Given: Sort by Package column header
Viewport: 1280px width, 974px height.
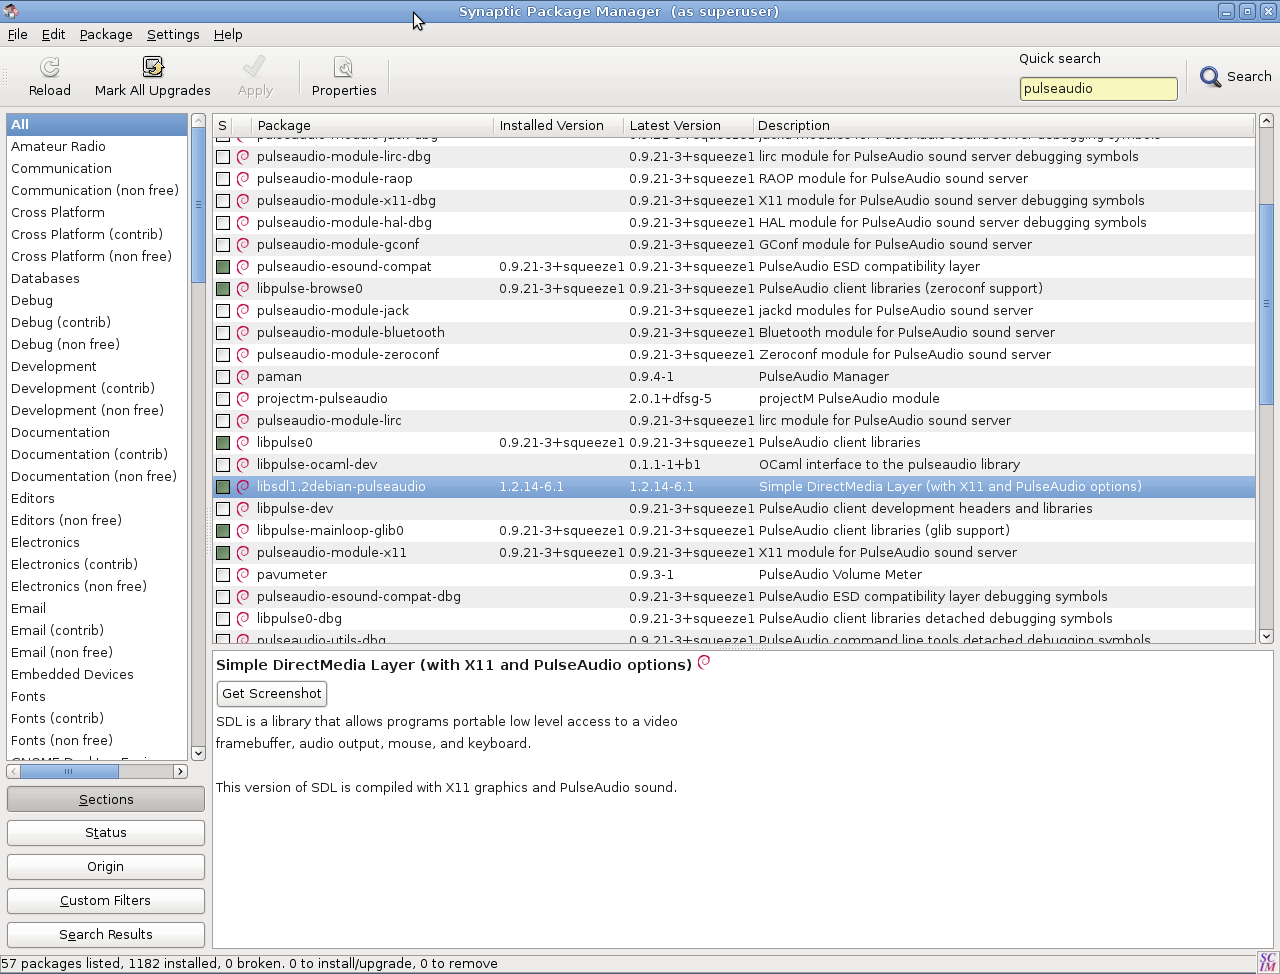Looking at the screenshot, I should (x=371, y=126).
